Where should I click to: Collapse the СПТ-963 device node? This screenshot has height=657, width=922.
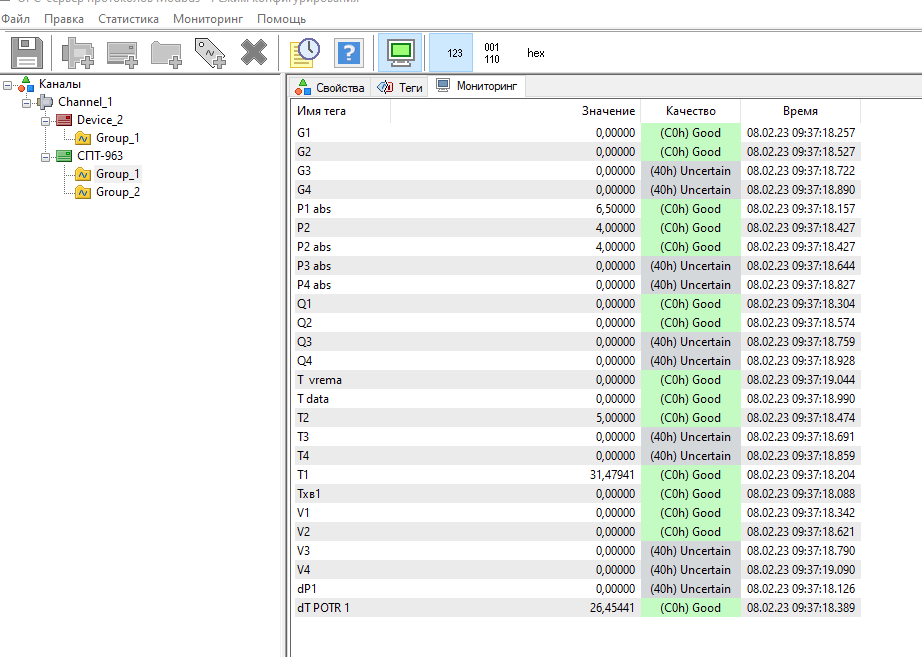[46, 156]
